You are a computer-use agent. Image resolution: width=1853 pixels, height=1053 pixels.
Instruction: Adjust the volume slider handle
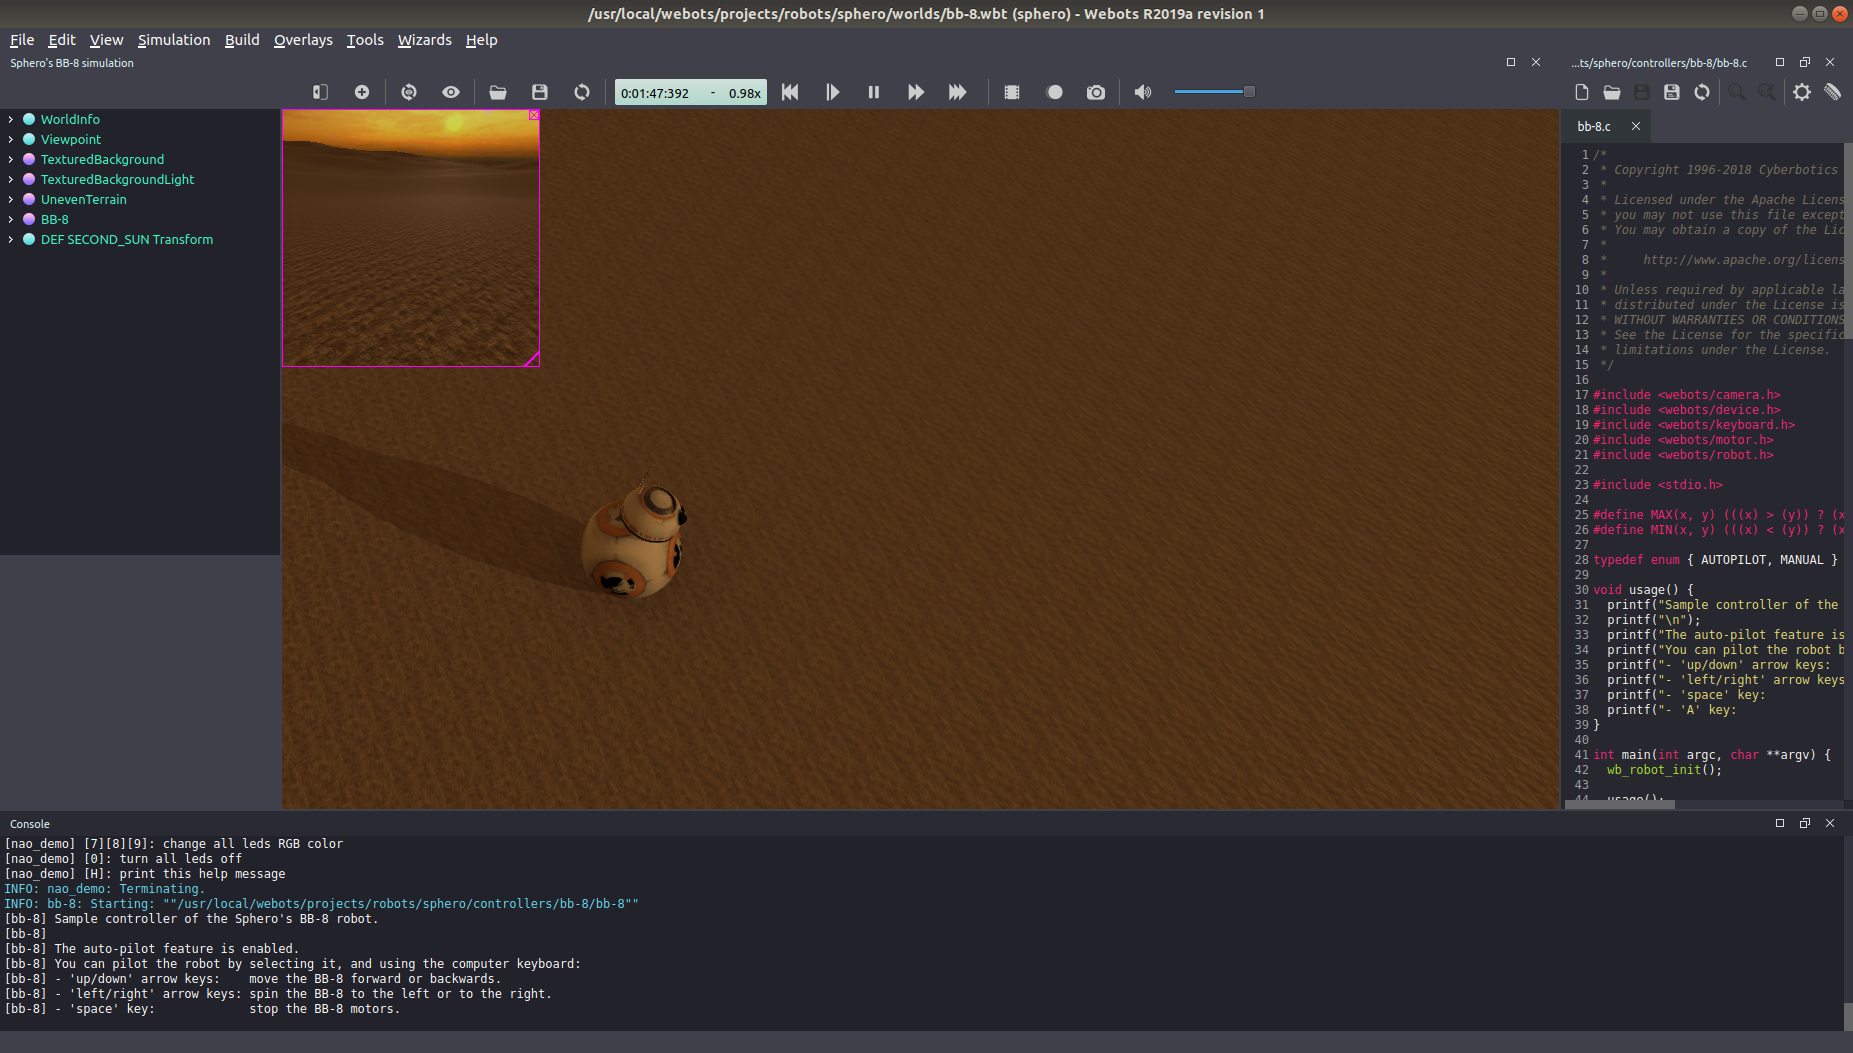tap(1249, 92)
